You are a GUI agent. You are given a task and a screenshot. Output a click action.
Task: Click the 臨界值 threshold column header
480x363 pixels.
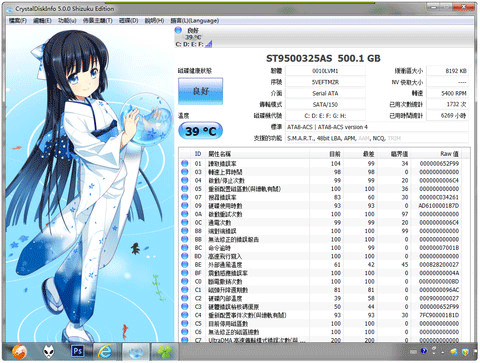pyautogui.click(x=394, y=154)
